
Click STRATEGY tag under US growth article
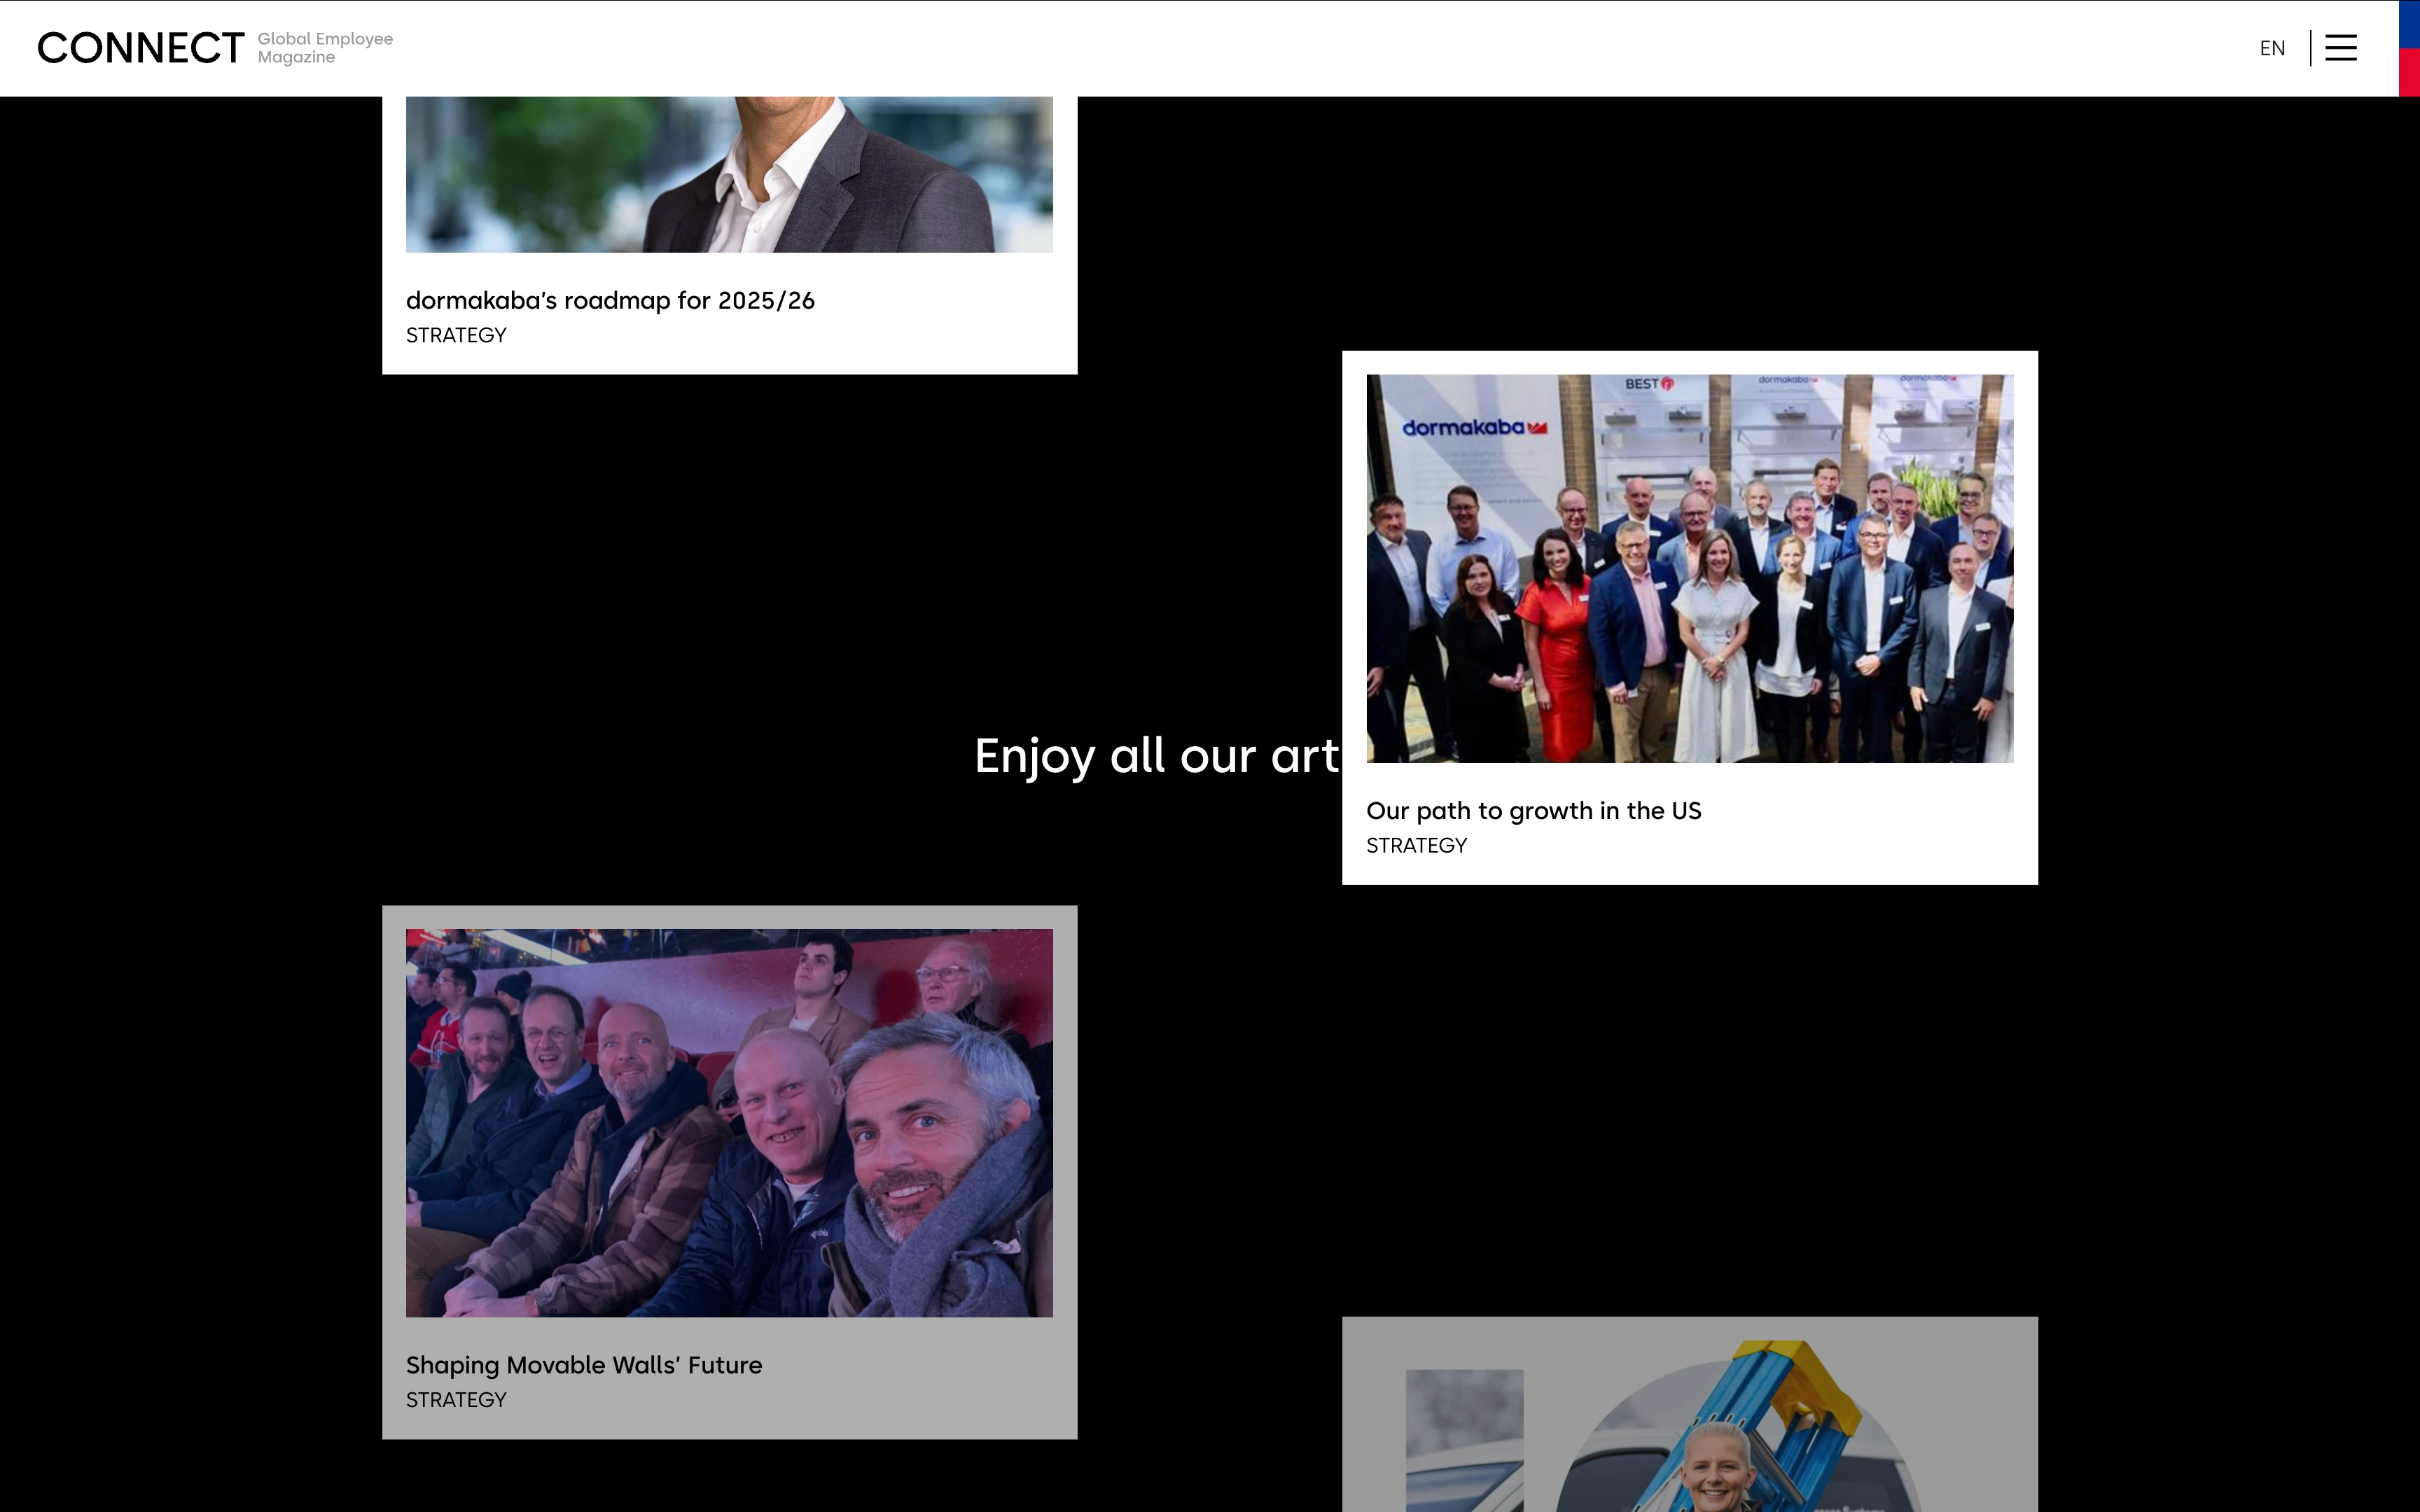(x=1416, y=846)
